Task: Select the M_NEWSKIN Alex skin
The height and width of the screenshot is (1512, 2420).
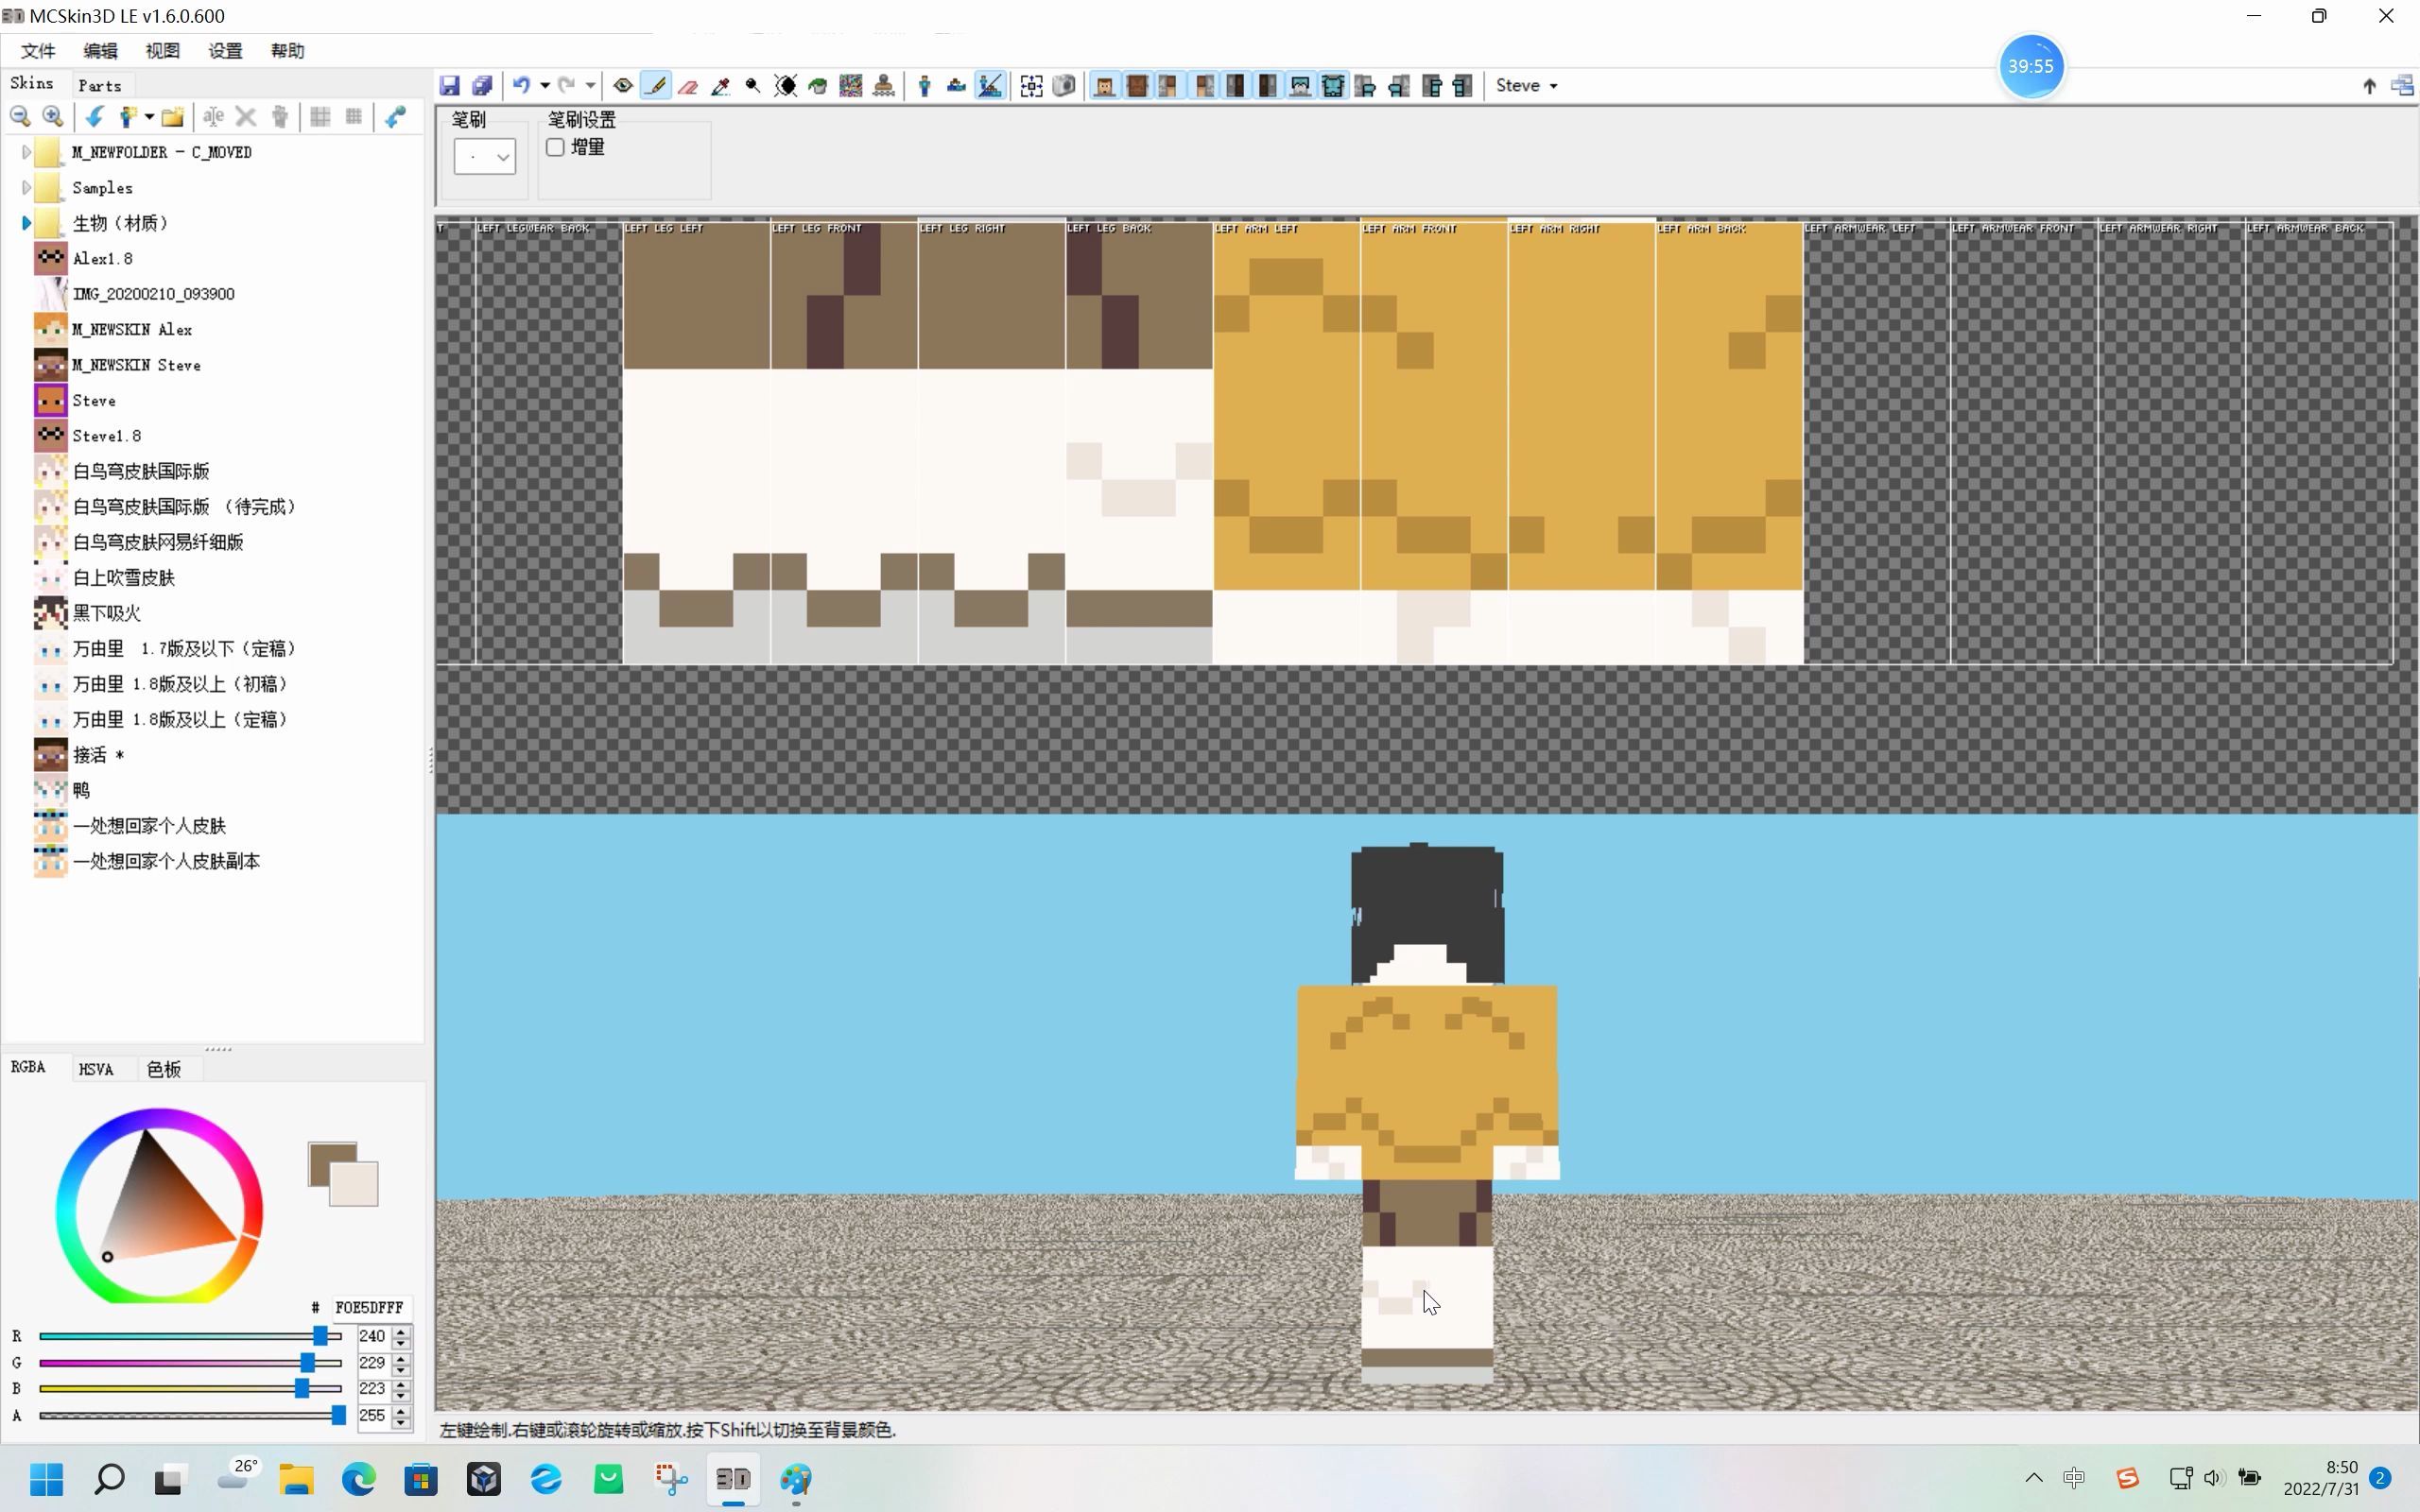Action: pos(132,329)
